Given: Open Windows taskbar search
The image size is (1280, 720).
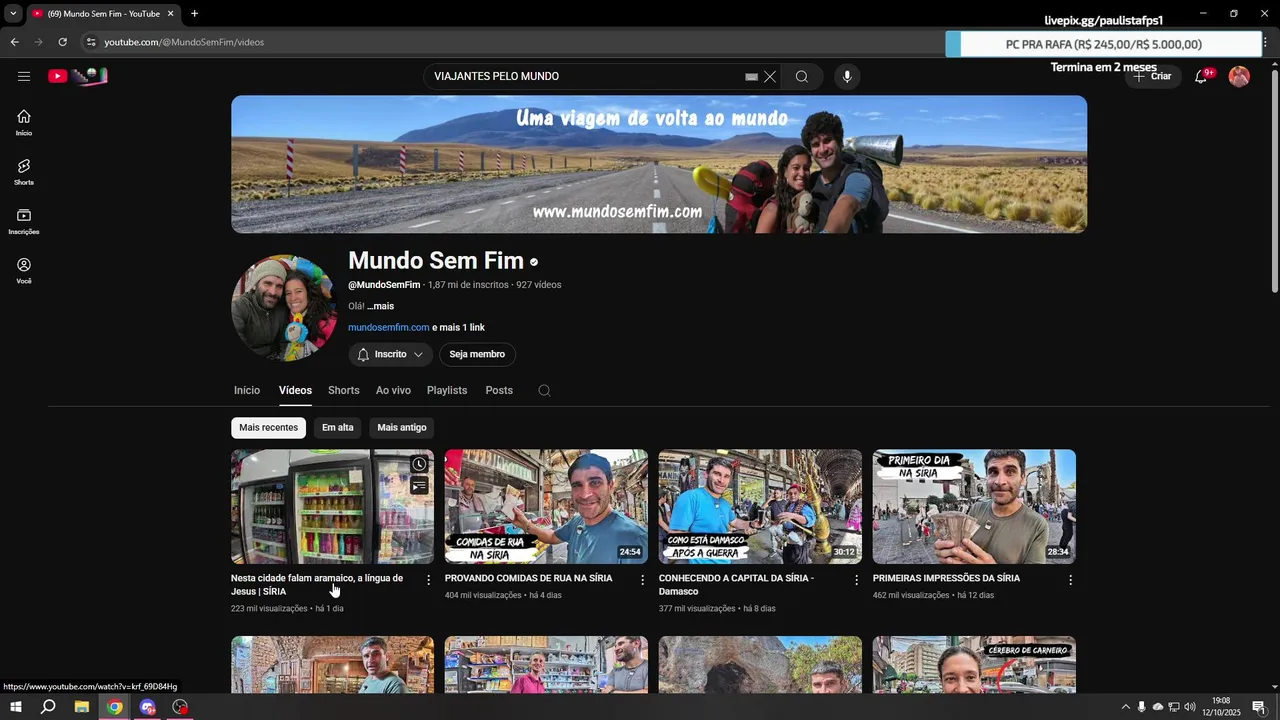Looking at the screenshot, I should [x=48, y=707].
